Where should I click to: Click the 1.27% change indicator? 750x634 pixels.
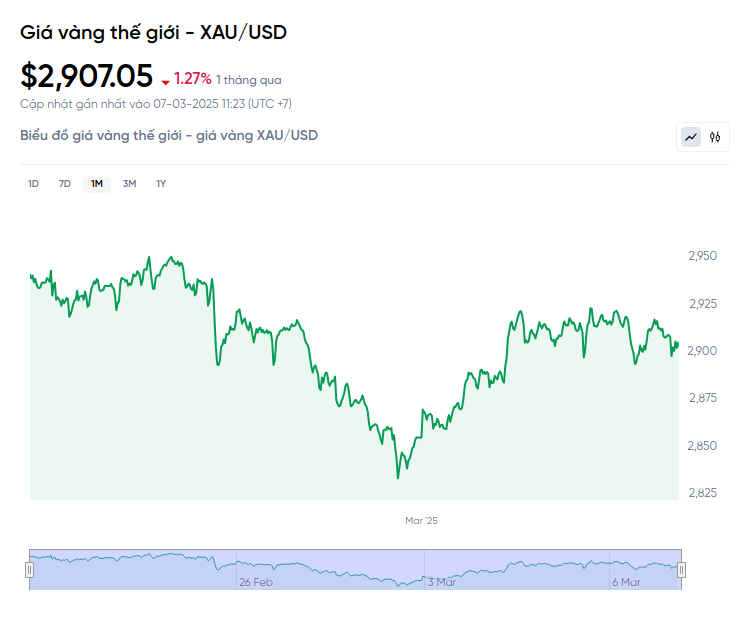[x=192, y=78]
